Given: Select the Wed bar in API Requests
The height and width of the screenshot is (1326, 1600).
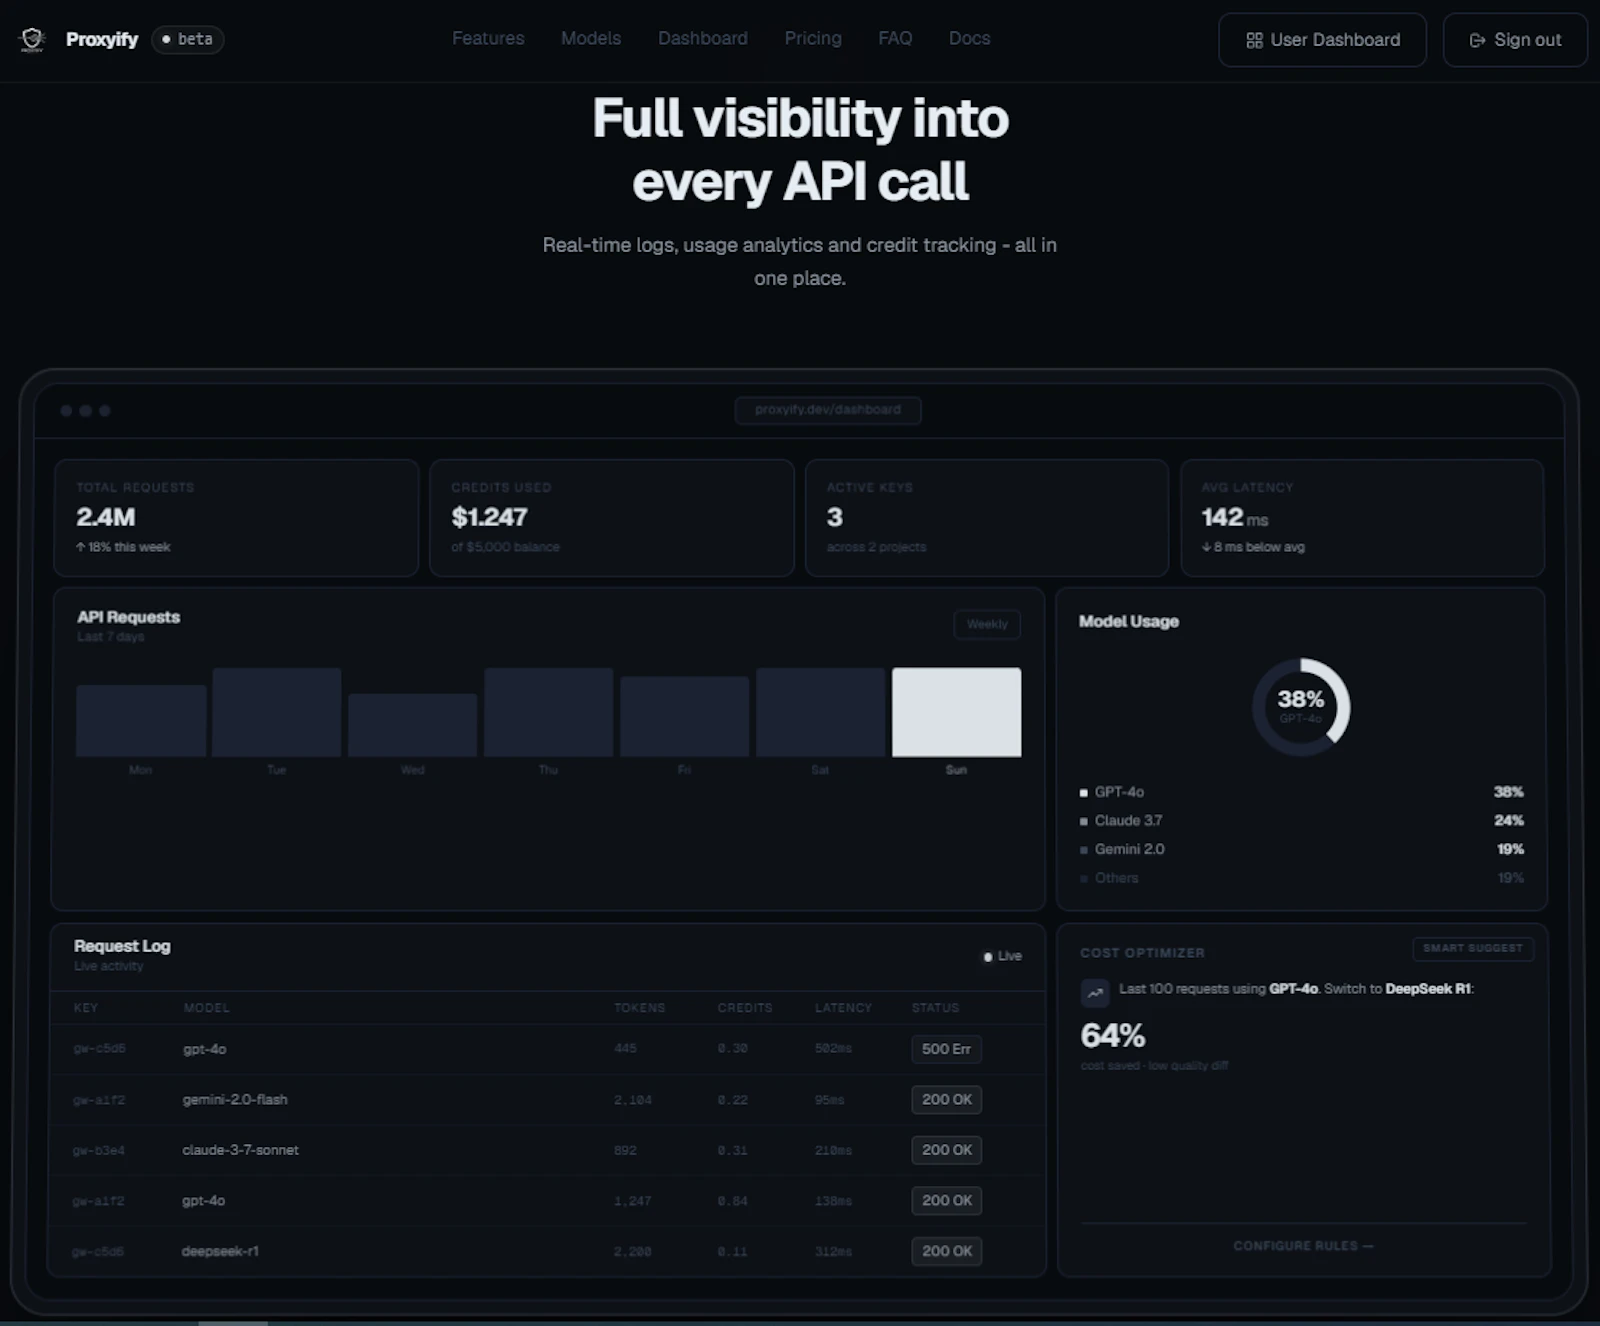Looking at the screenshot, I should point(413,725).
